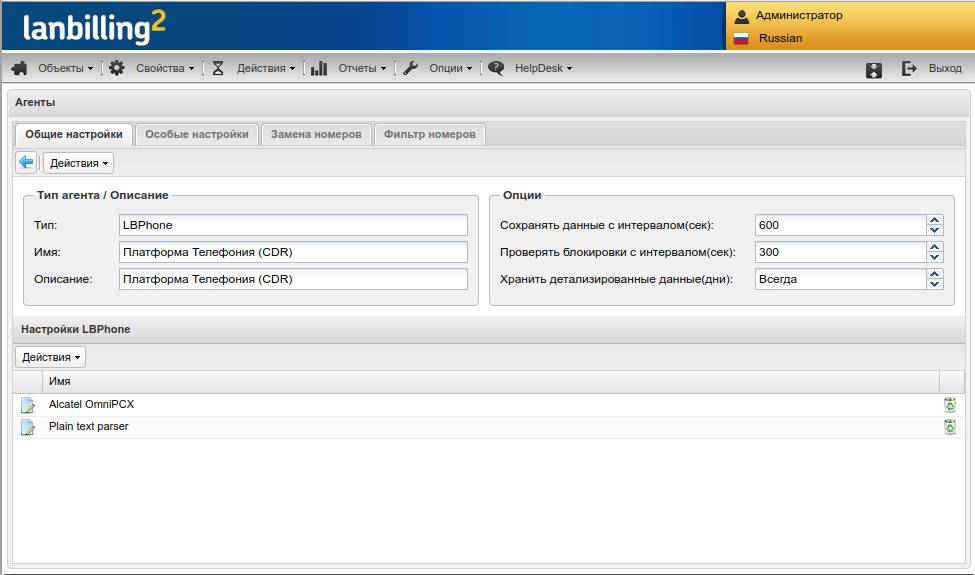Click the Администратор user icon
This screenshot has width=975, height=575.
pos(741,16)
